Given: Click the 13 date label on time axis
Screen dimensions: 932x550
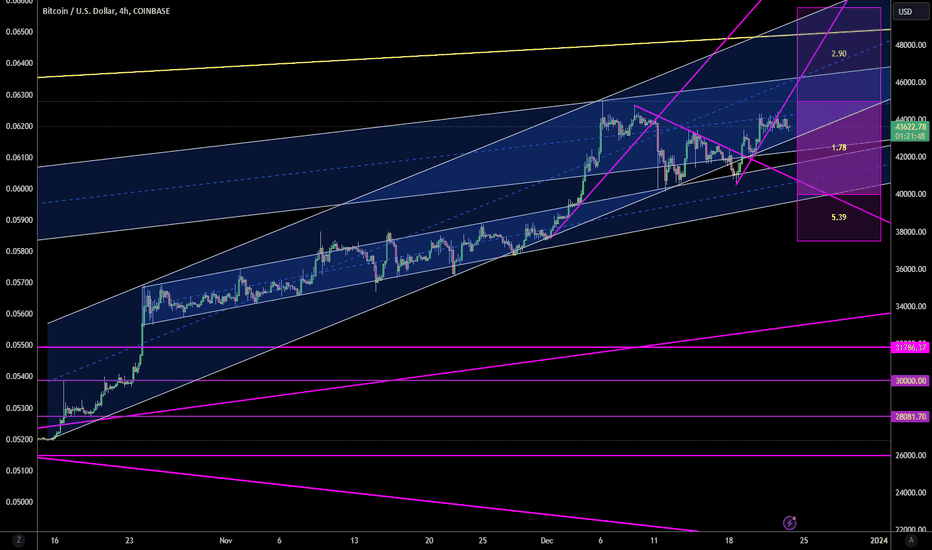Looking at the screenshot, I should (354, 540).
